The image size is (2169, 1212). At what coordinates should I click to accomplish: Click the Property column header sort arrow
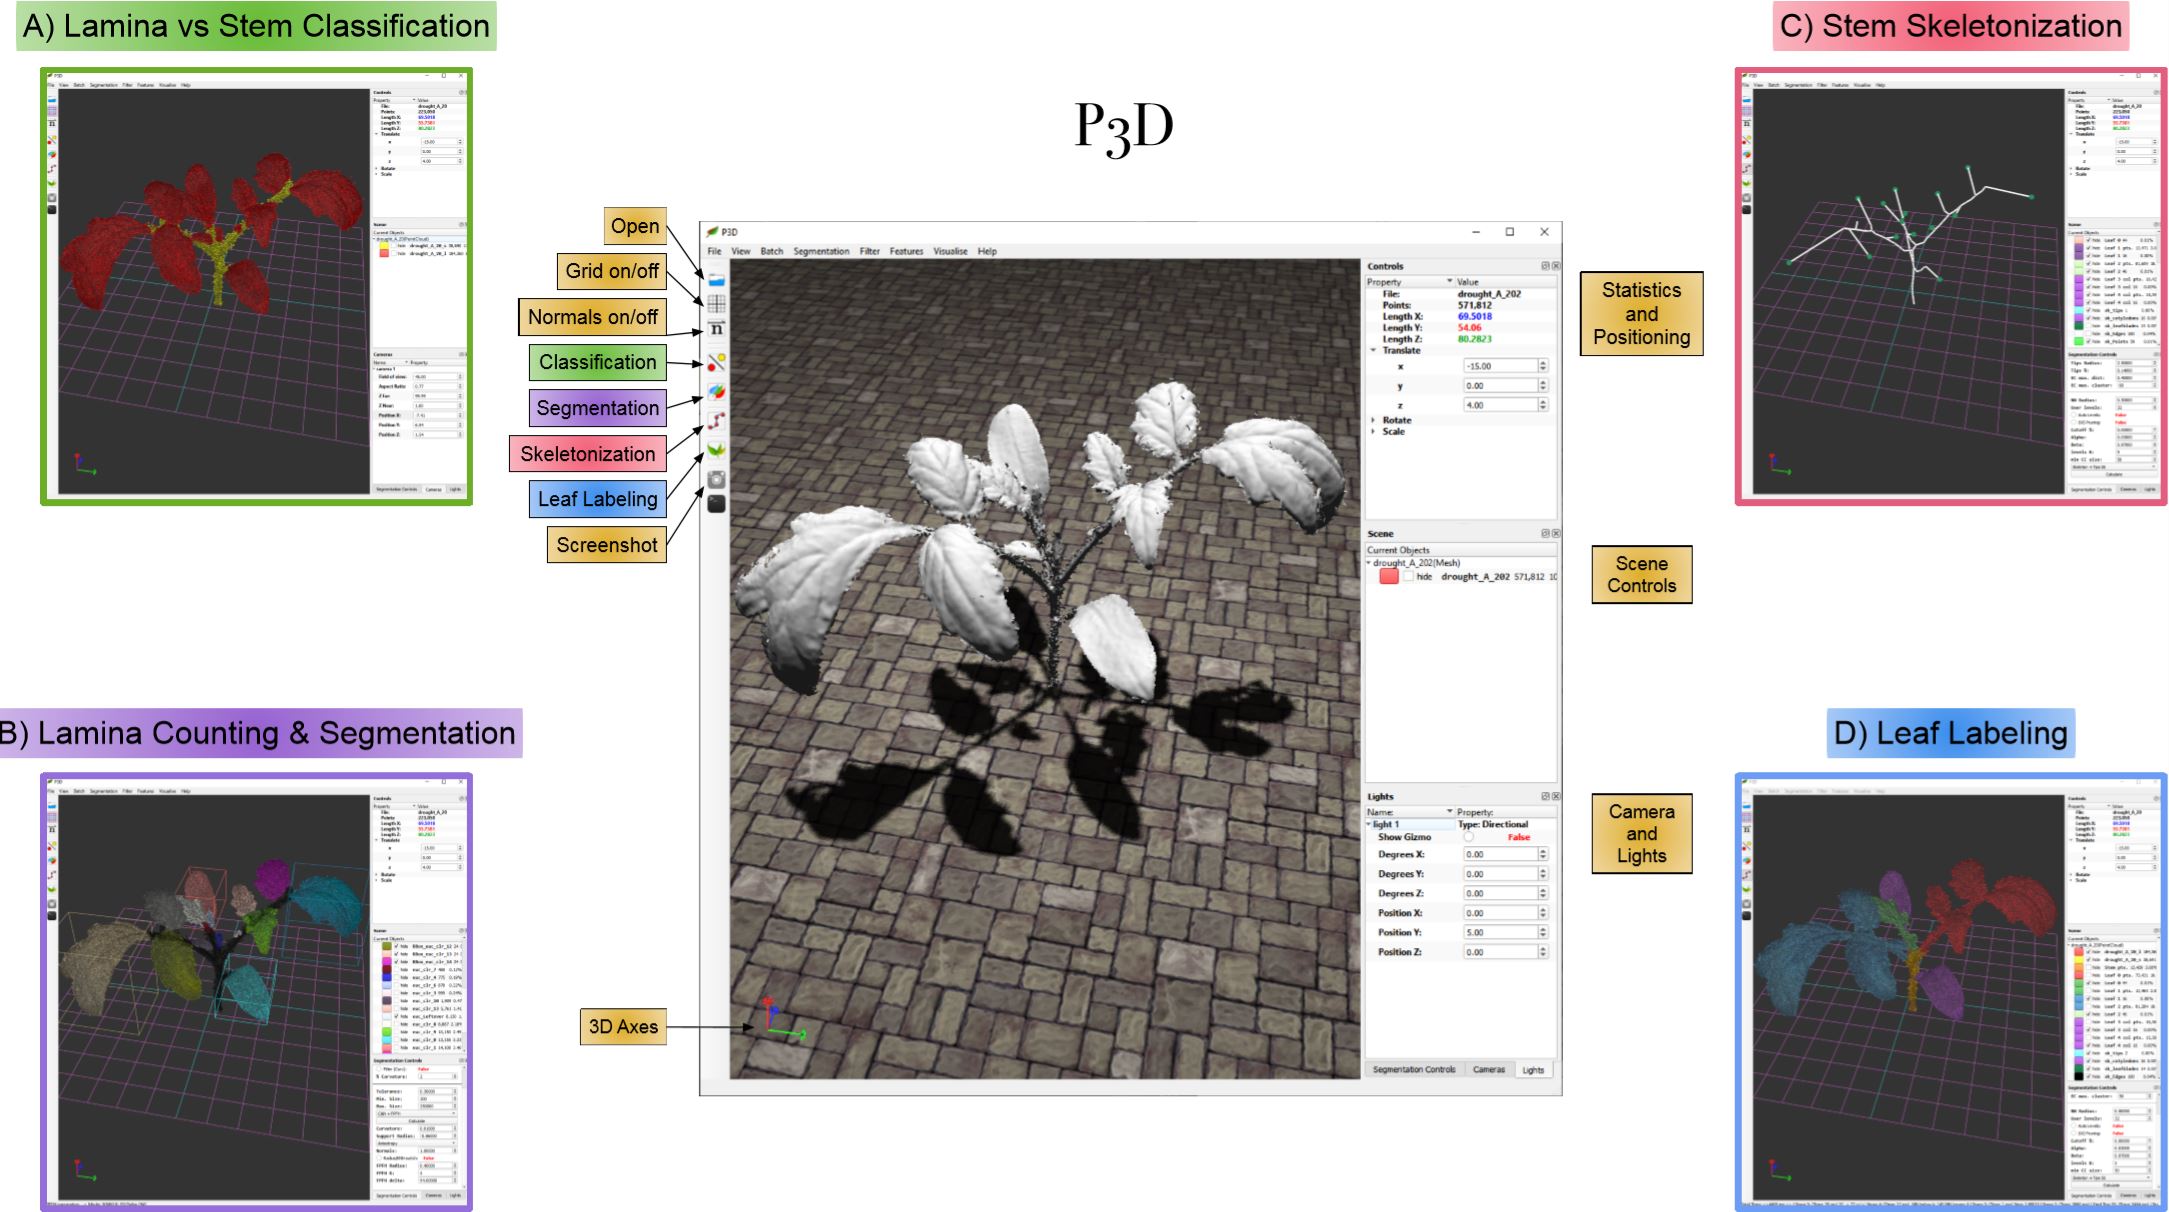click(x=1449, y=282)
